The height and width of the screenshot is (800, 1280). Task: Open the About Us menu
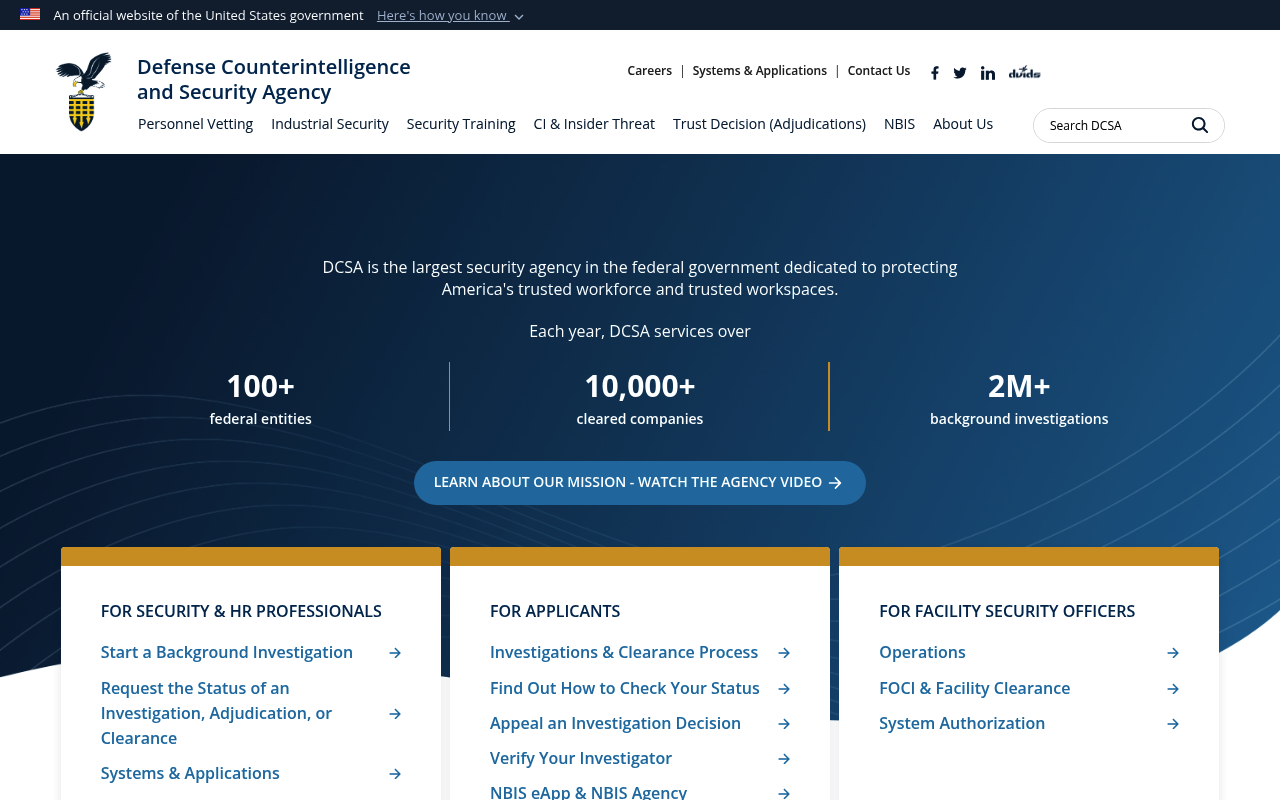[x=963, y=124]
